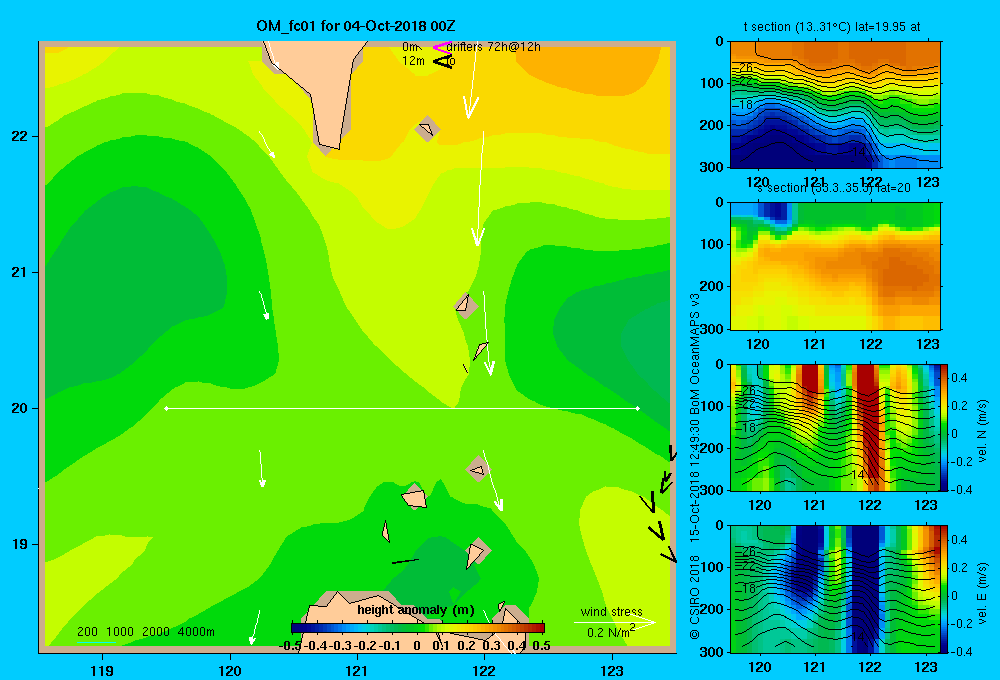Click the '-0.5' tick on height anomaly scale
Image resolution: width=1000 pixels, height=680 pixels.
(x=290, y=646)
